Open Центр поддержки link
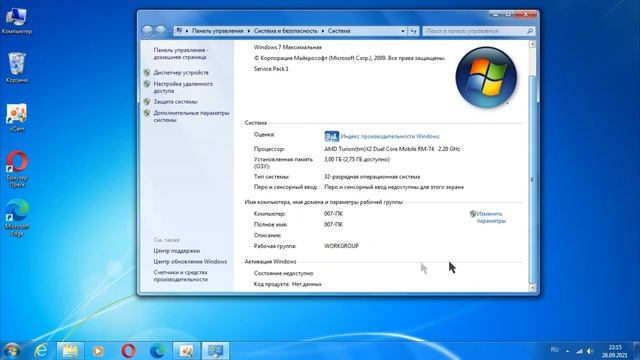Viewport: 640px width, 360px height. [176, 251]
